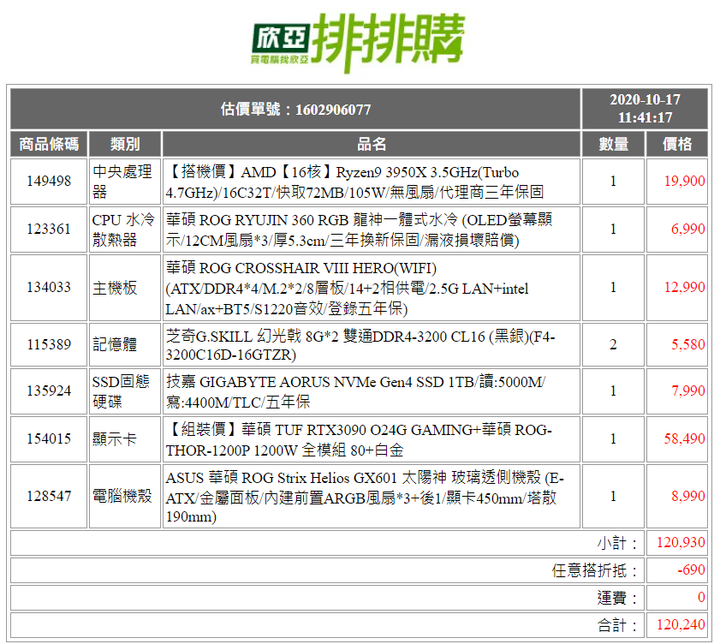Click the price 58,490
Viewport: 720px width, 644px height.
(684, 439)
